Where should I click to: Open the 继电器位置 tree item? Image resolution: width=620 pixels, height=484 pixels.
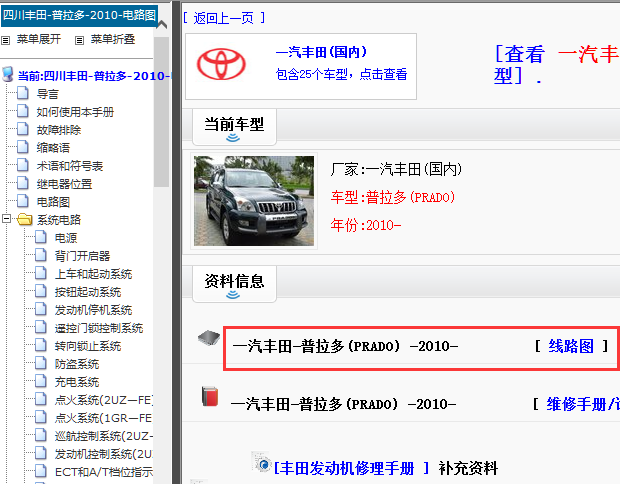coord(64,184)
